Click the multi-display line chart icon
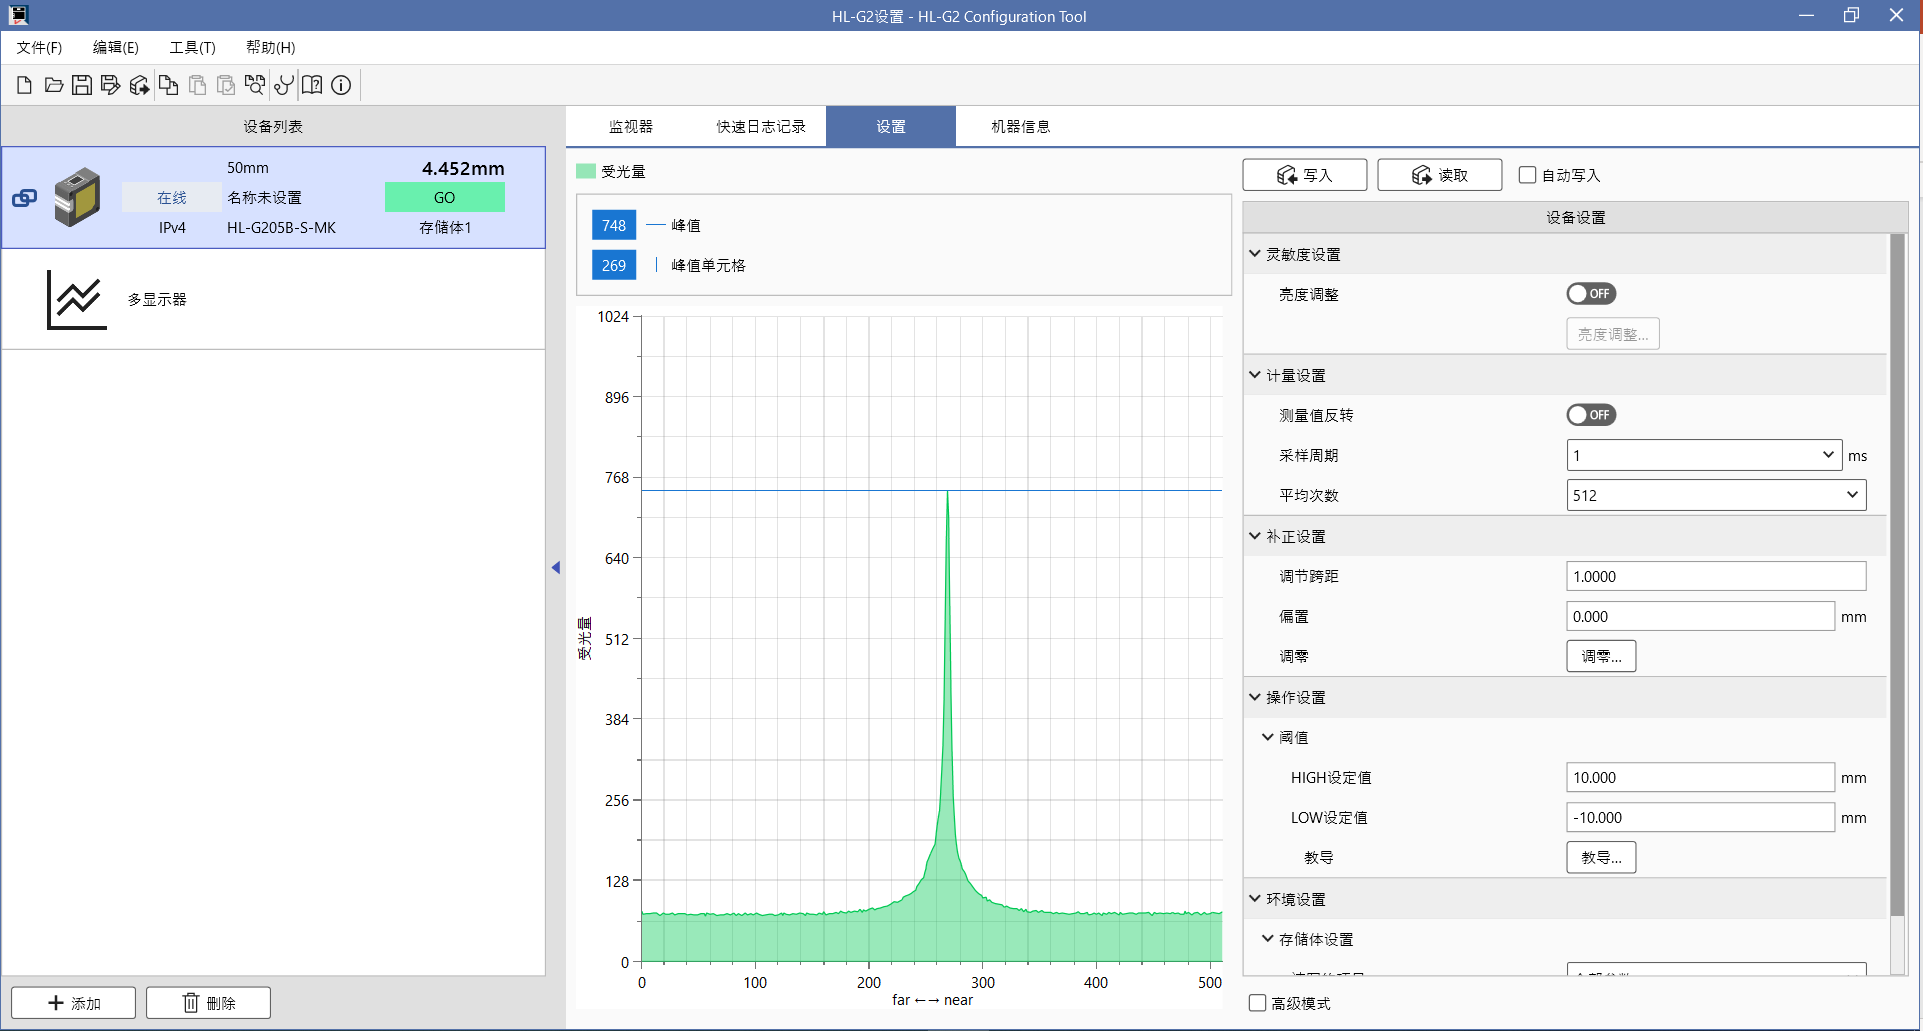 tap(76, 299)
